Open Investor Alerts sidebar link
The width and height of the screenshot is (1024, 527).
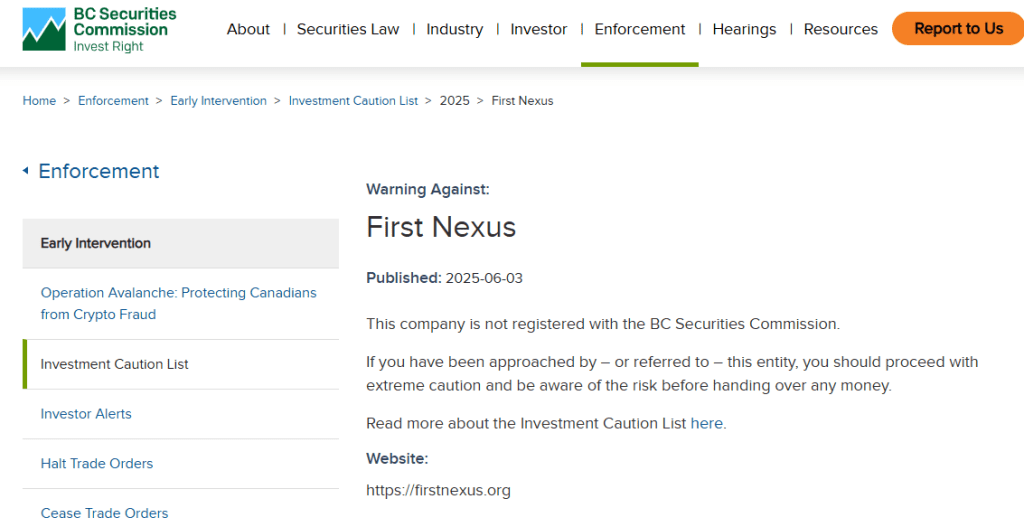coord(86,414)
